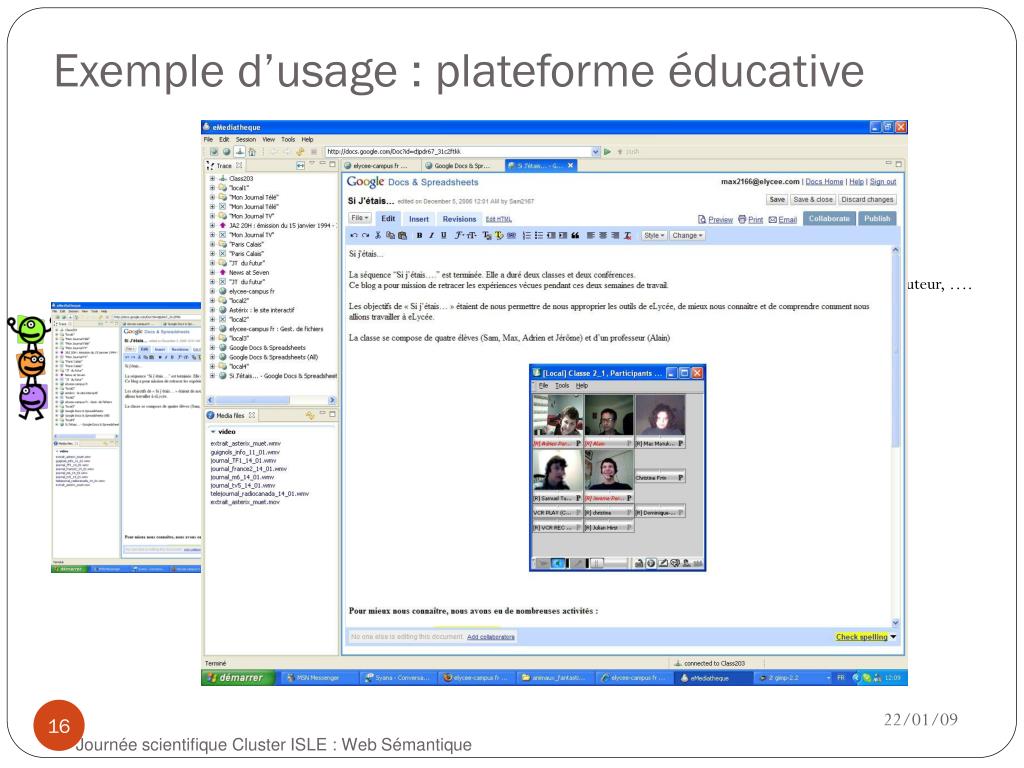Open the URL address bar dropdown arrow
The width and height of the screenshot is (1024, 768).
[x=596, y=152]
